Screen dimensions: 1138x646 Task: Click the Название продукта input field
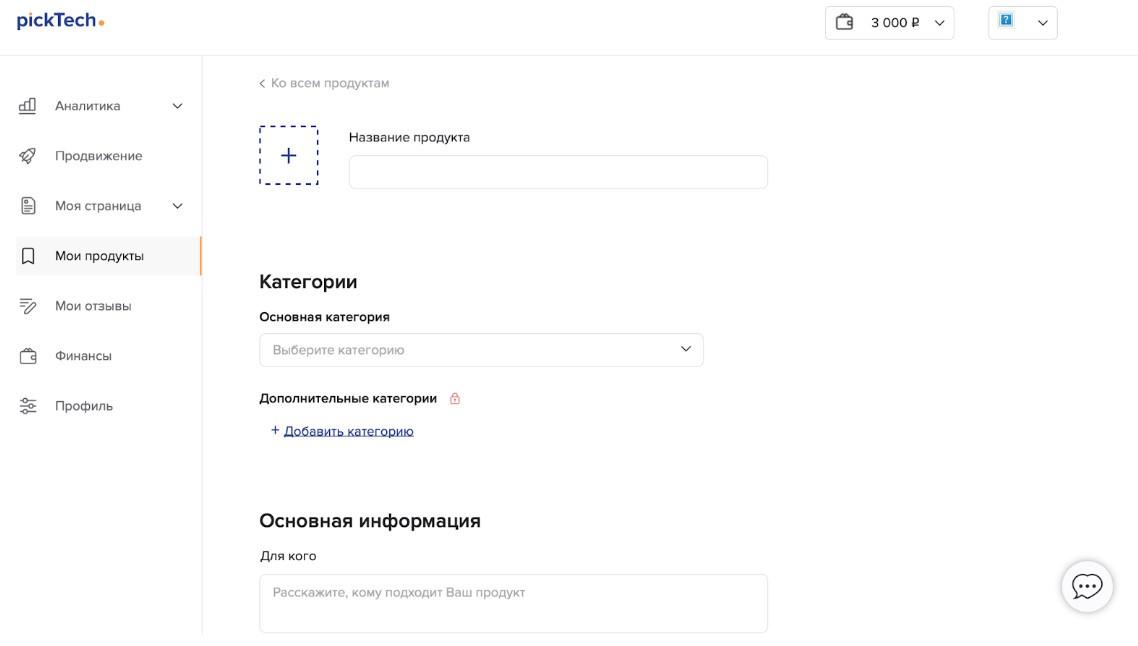coord(558,172)
